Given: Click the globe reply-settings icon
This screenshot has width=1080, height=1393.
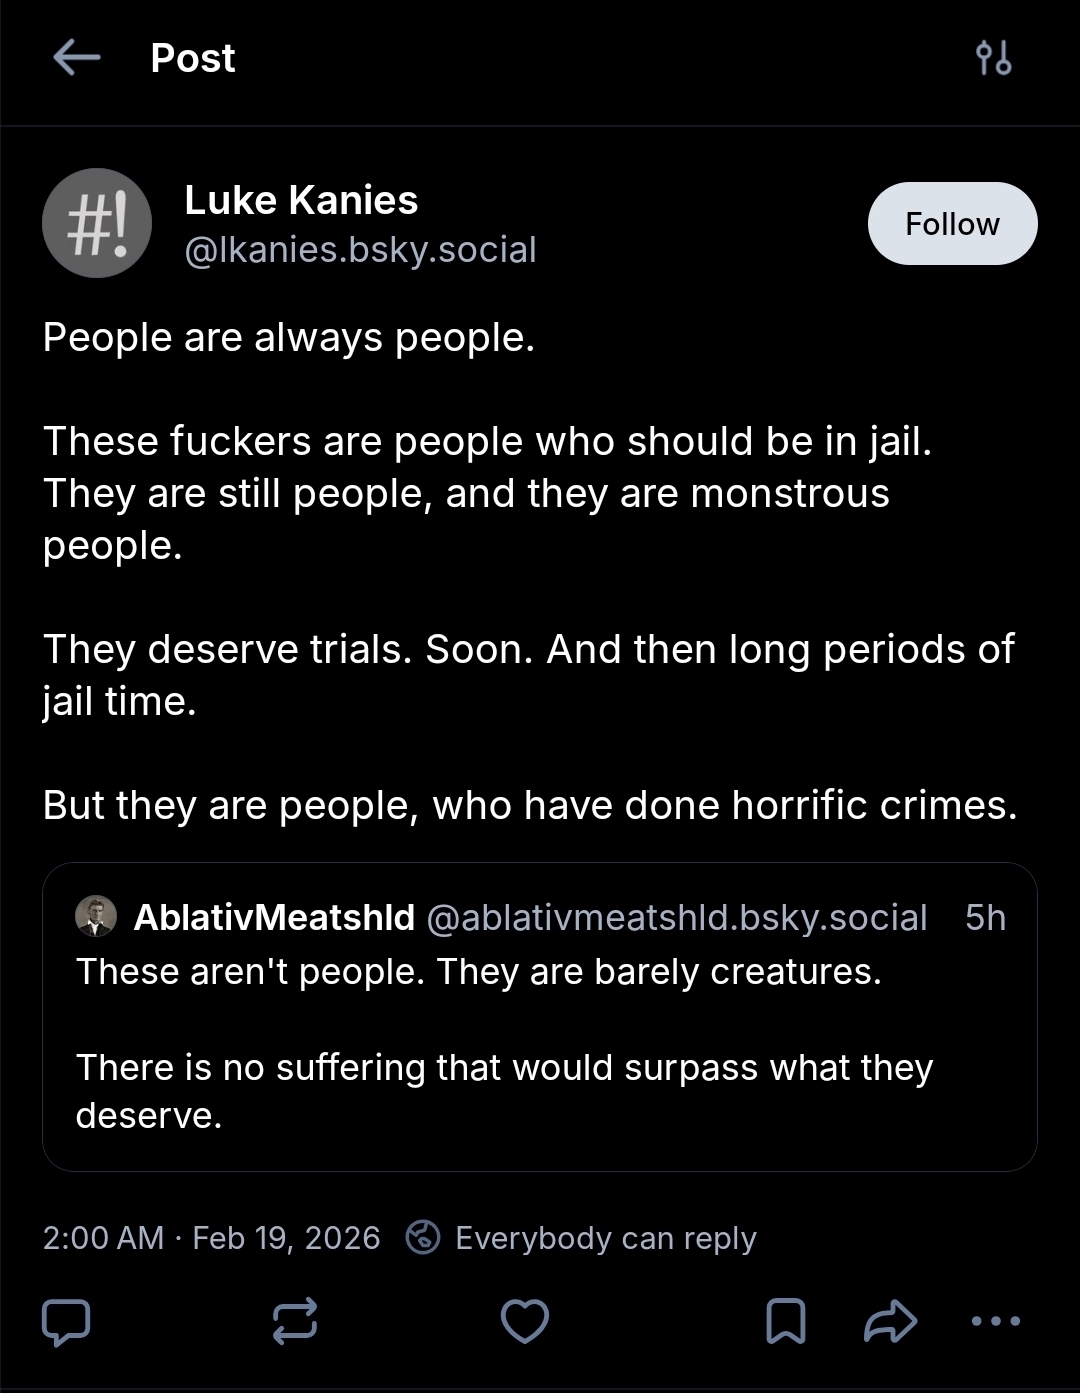Looking at the screenshot, I should (x=423, y=1238).
